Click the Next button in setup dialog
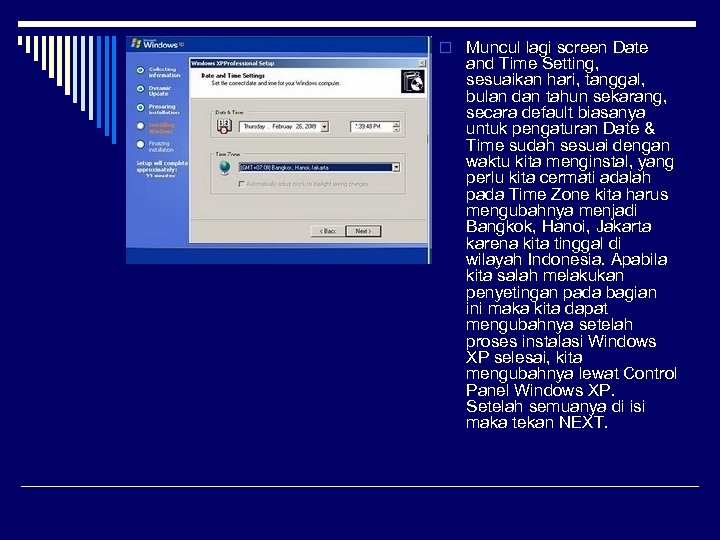Viewport: 720px width, 540px height. (x=363, y=231)
